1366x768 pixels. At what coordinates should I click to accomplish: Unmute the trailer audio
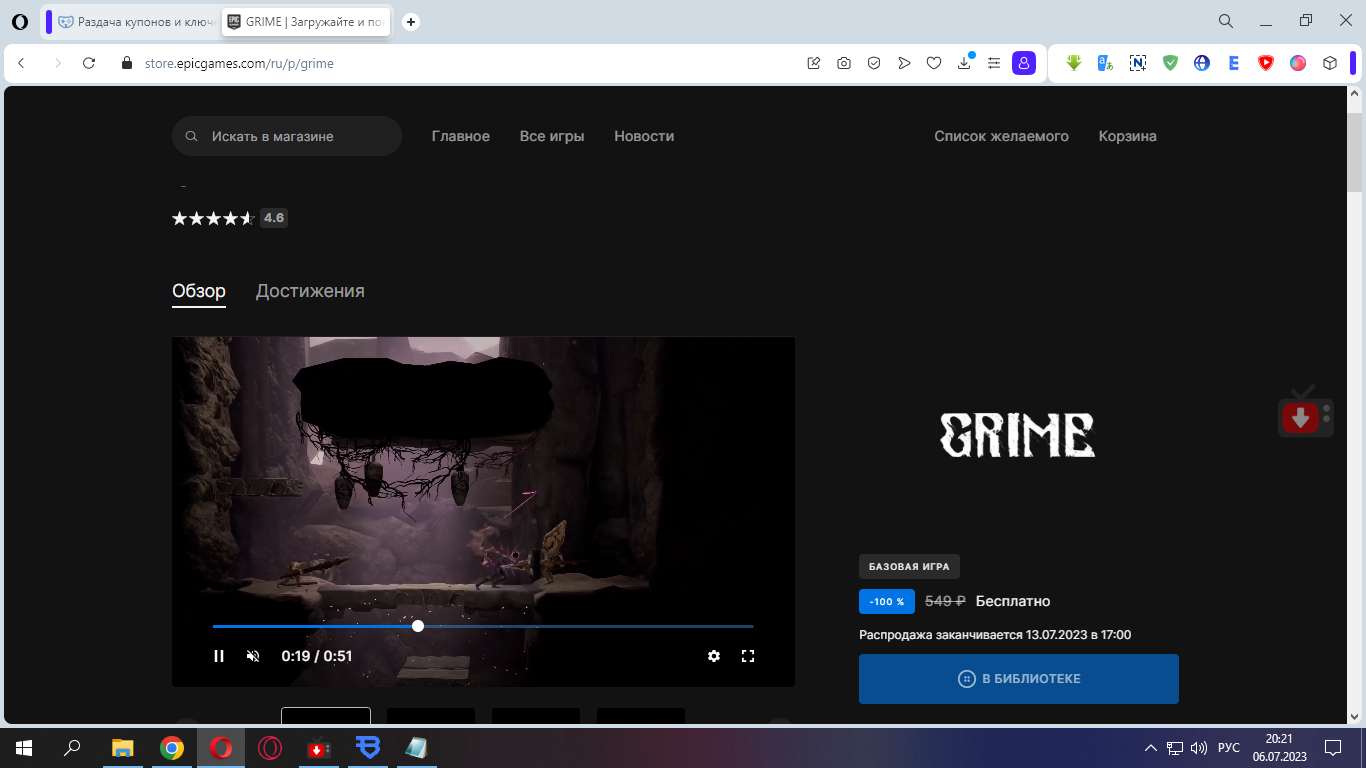(253, 656)
